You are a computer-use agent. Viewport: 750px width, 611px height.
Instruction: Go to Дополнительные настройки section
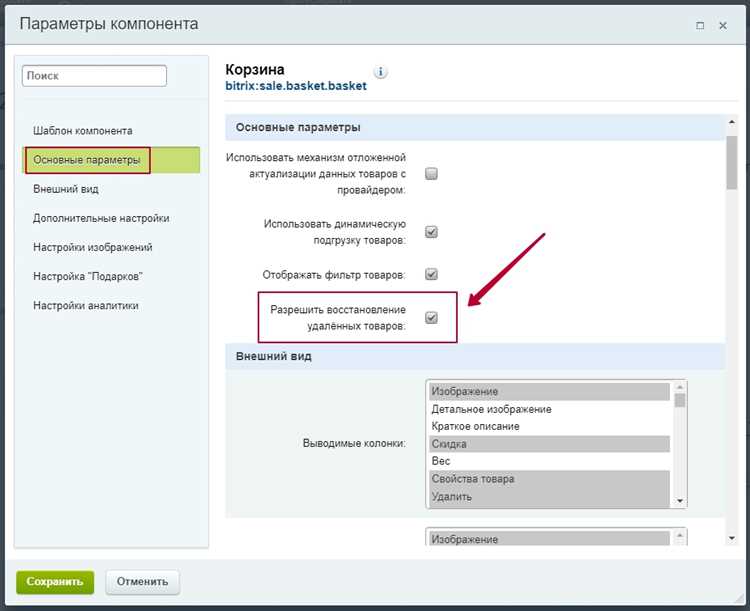101,218
